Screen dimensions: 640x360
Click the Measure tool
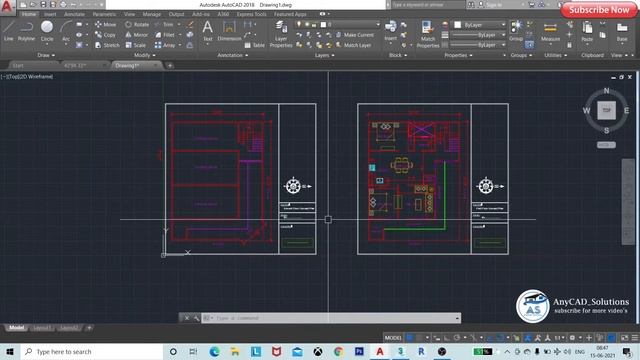tap(550, 31)
